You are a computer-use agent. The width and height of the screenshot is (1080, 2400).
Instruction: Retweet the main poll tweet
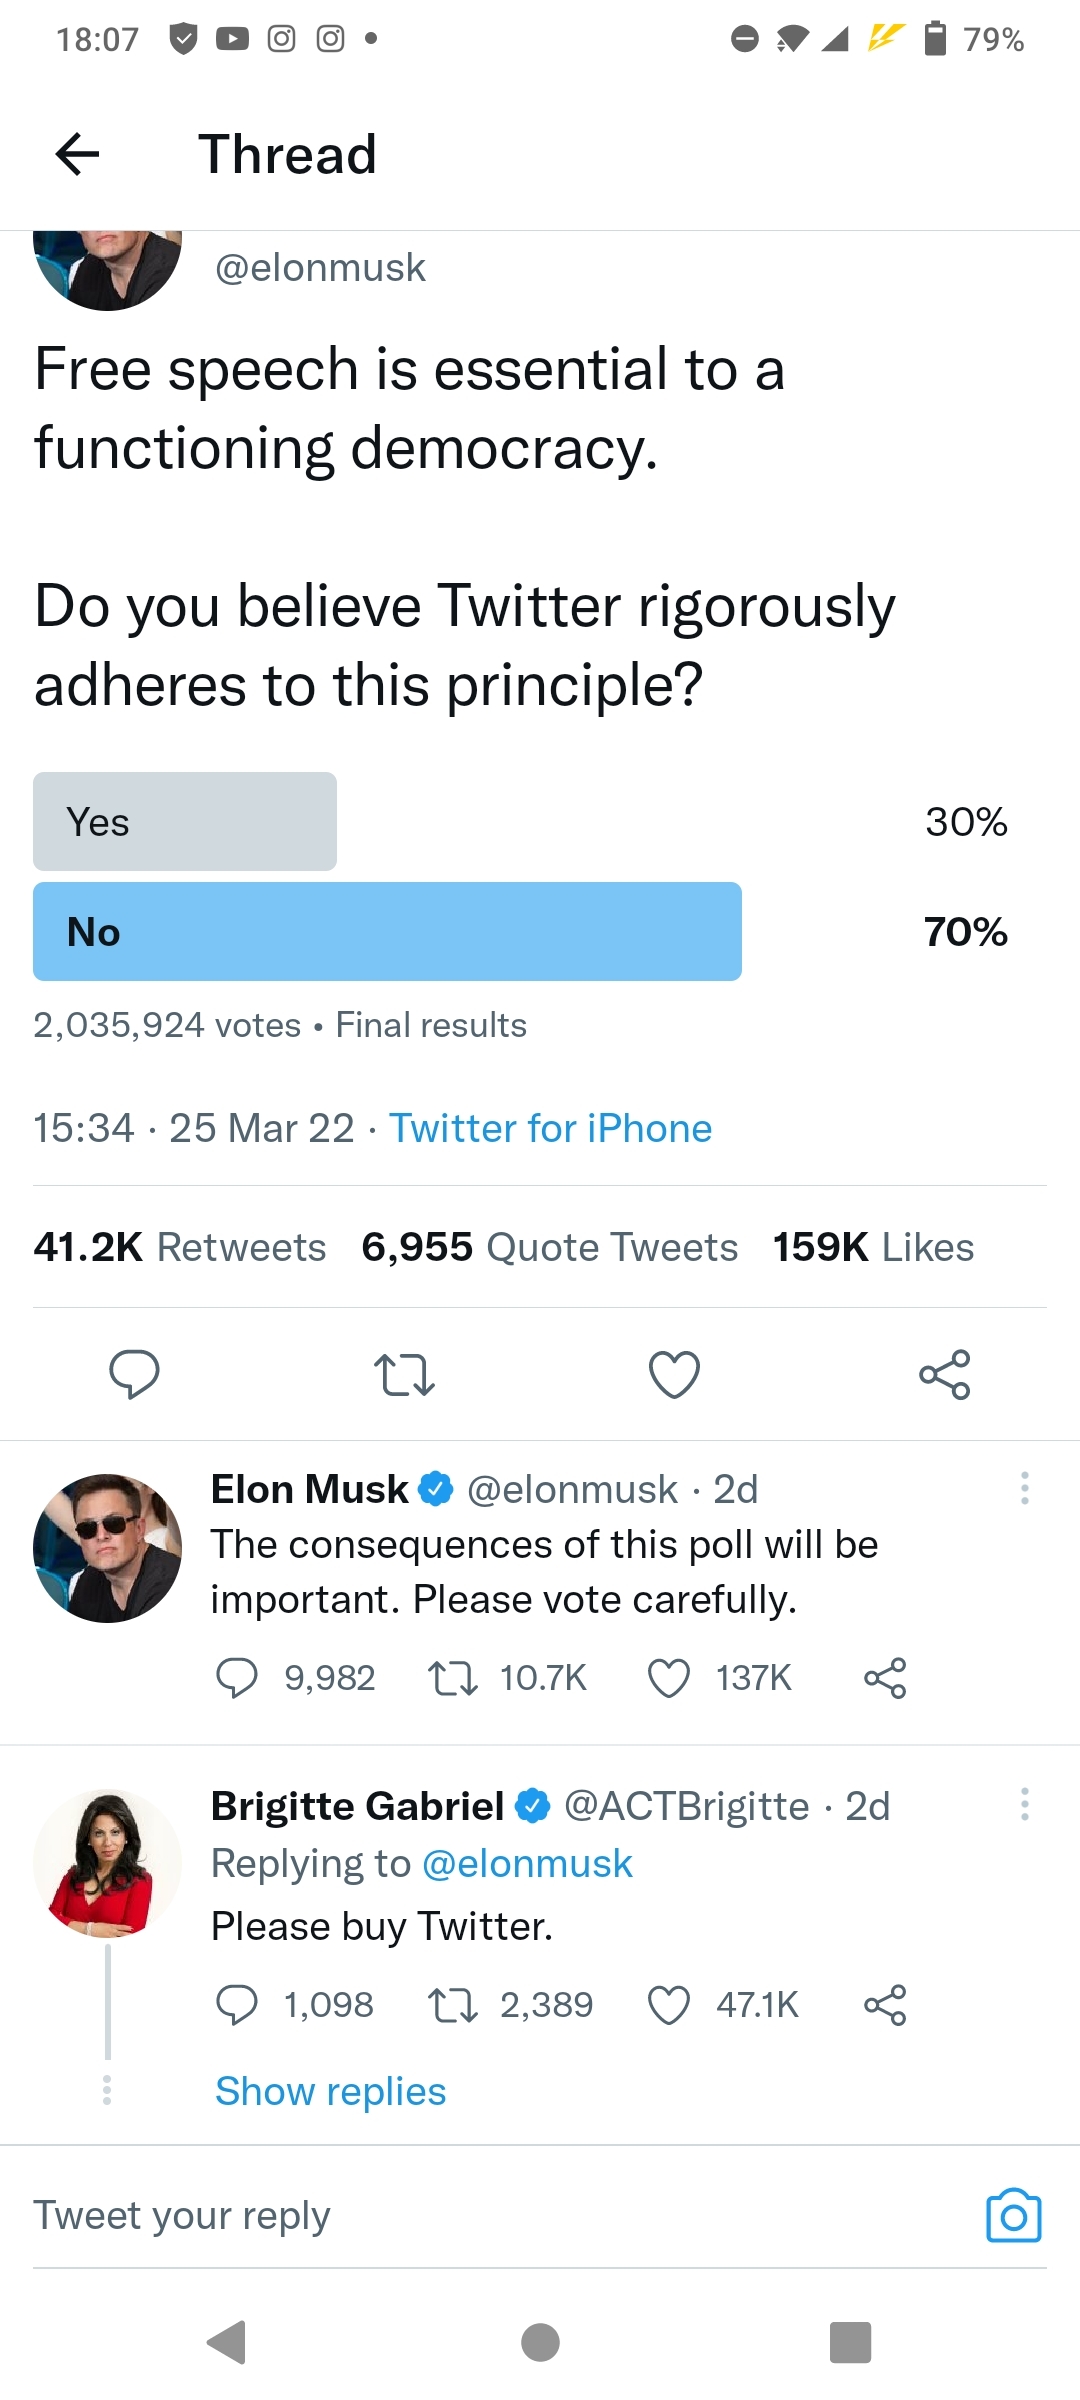pyautogui.click(x=404, y=1374)
